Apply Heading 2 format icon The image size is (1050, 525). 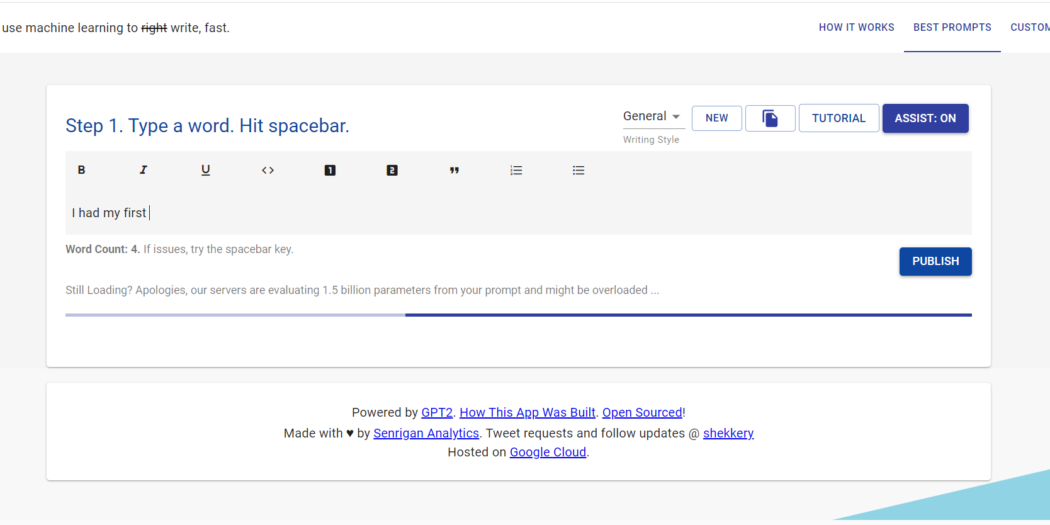pyautogui.click(x=392, y=171)
